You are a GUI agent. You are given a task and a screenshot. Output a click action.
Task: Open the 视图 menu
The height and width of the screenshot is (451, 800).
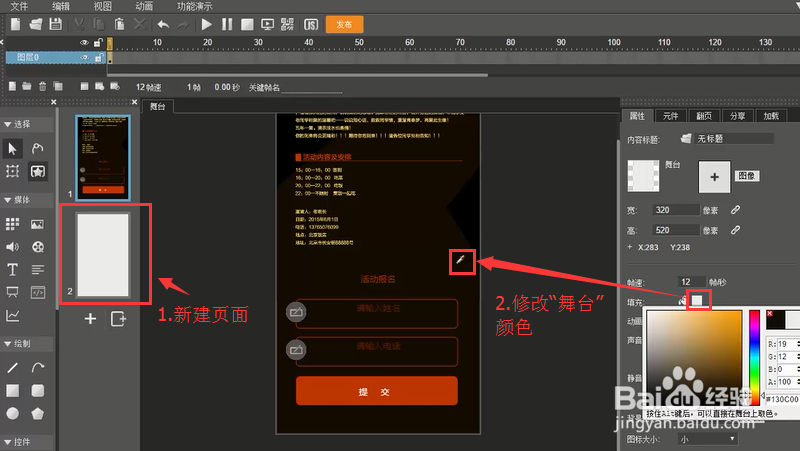103,6
